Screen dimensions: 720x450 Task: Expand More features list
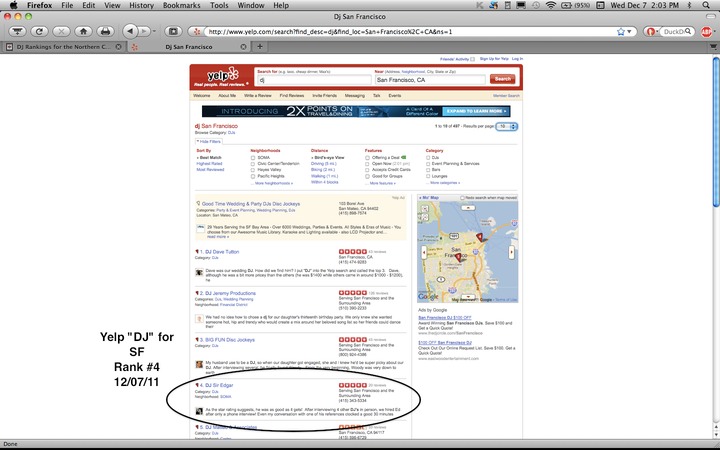(x=382, y=183)
